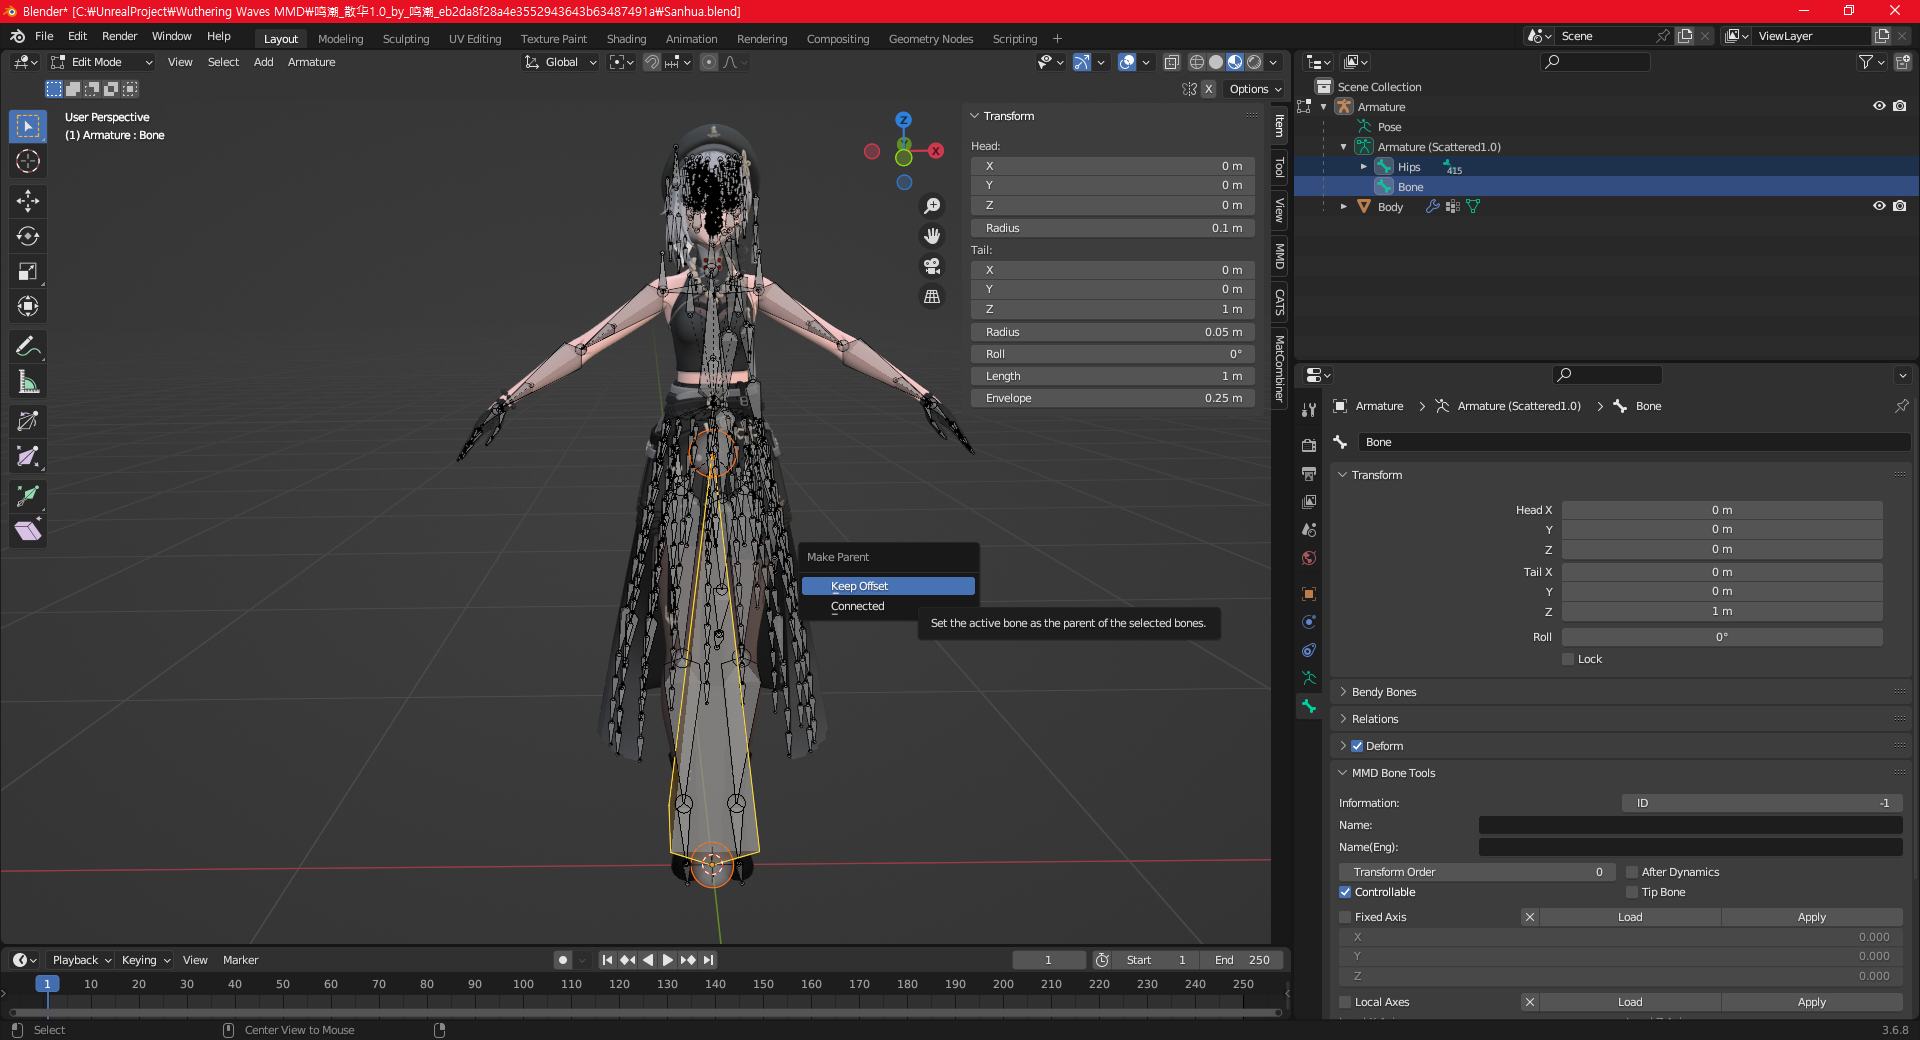
Task: Enable the Tip Bone checkbox
Action: pyautogui.click(x=1632, y=892)
